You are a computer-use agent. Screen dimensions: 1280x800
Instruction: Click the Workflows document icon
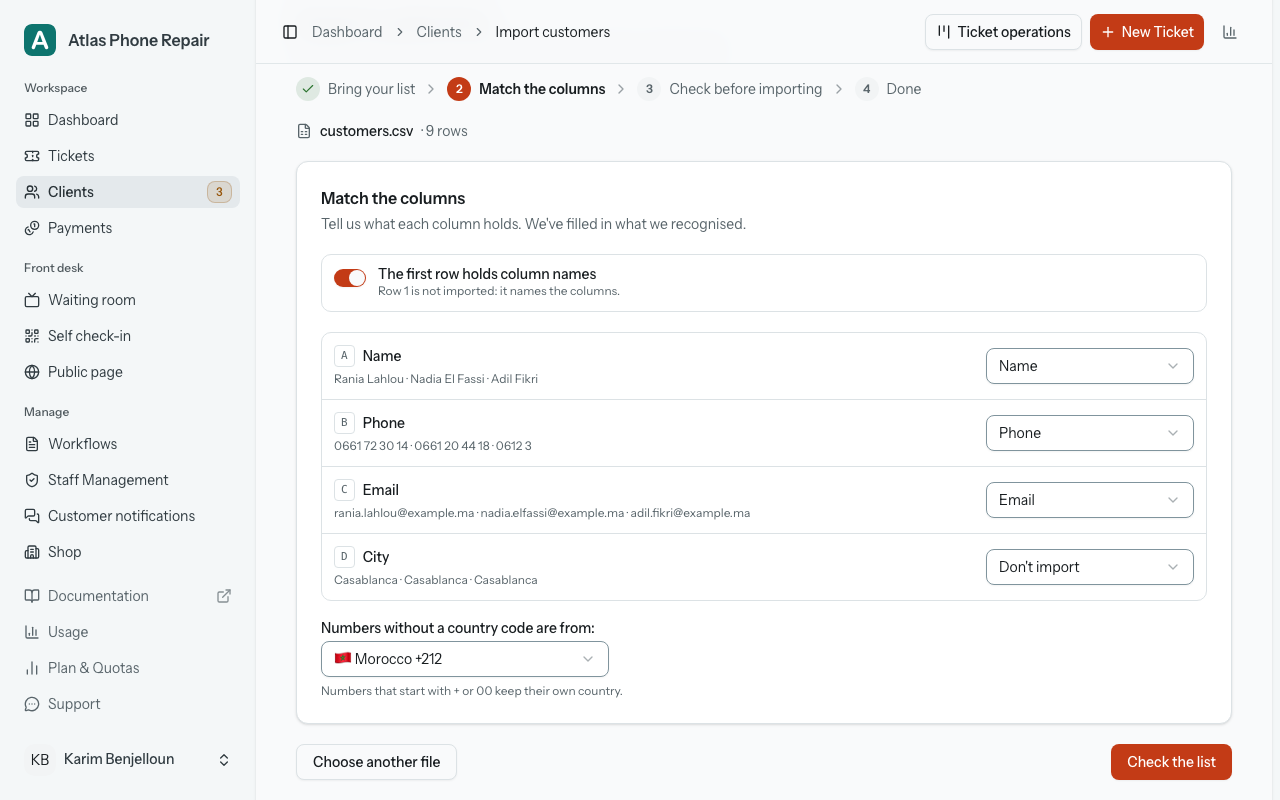[32, 444]
